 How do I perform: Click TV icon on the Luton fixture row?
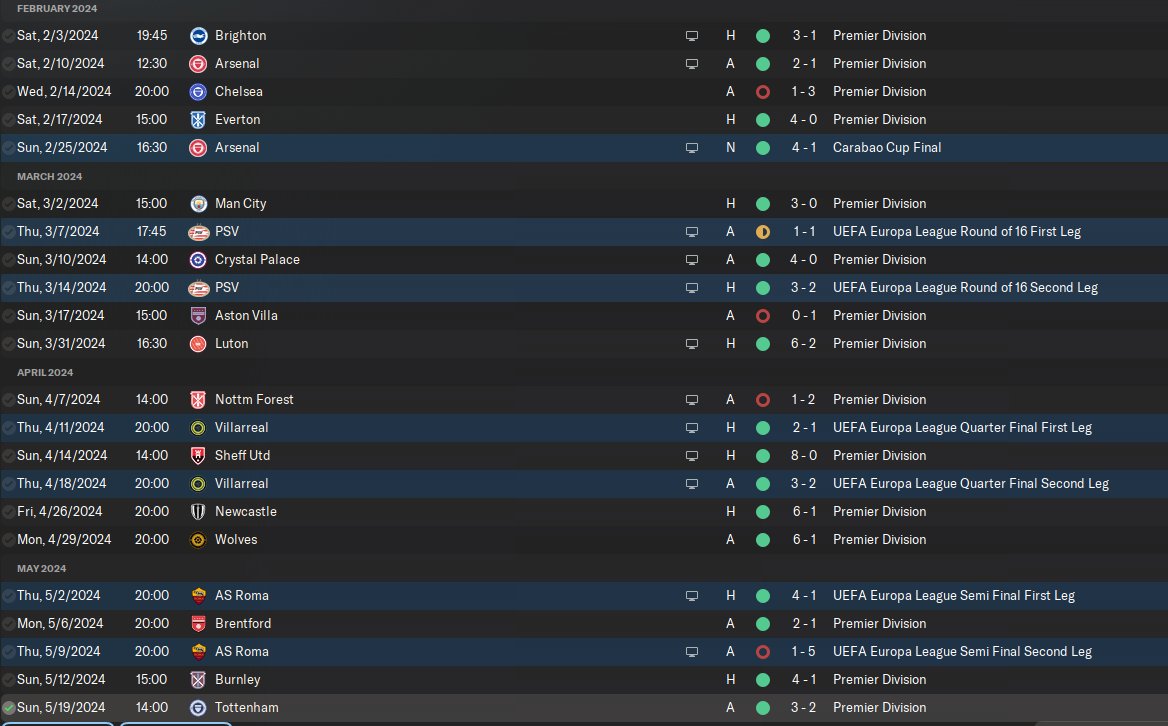pyautogui.click(x=691, y=343)
